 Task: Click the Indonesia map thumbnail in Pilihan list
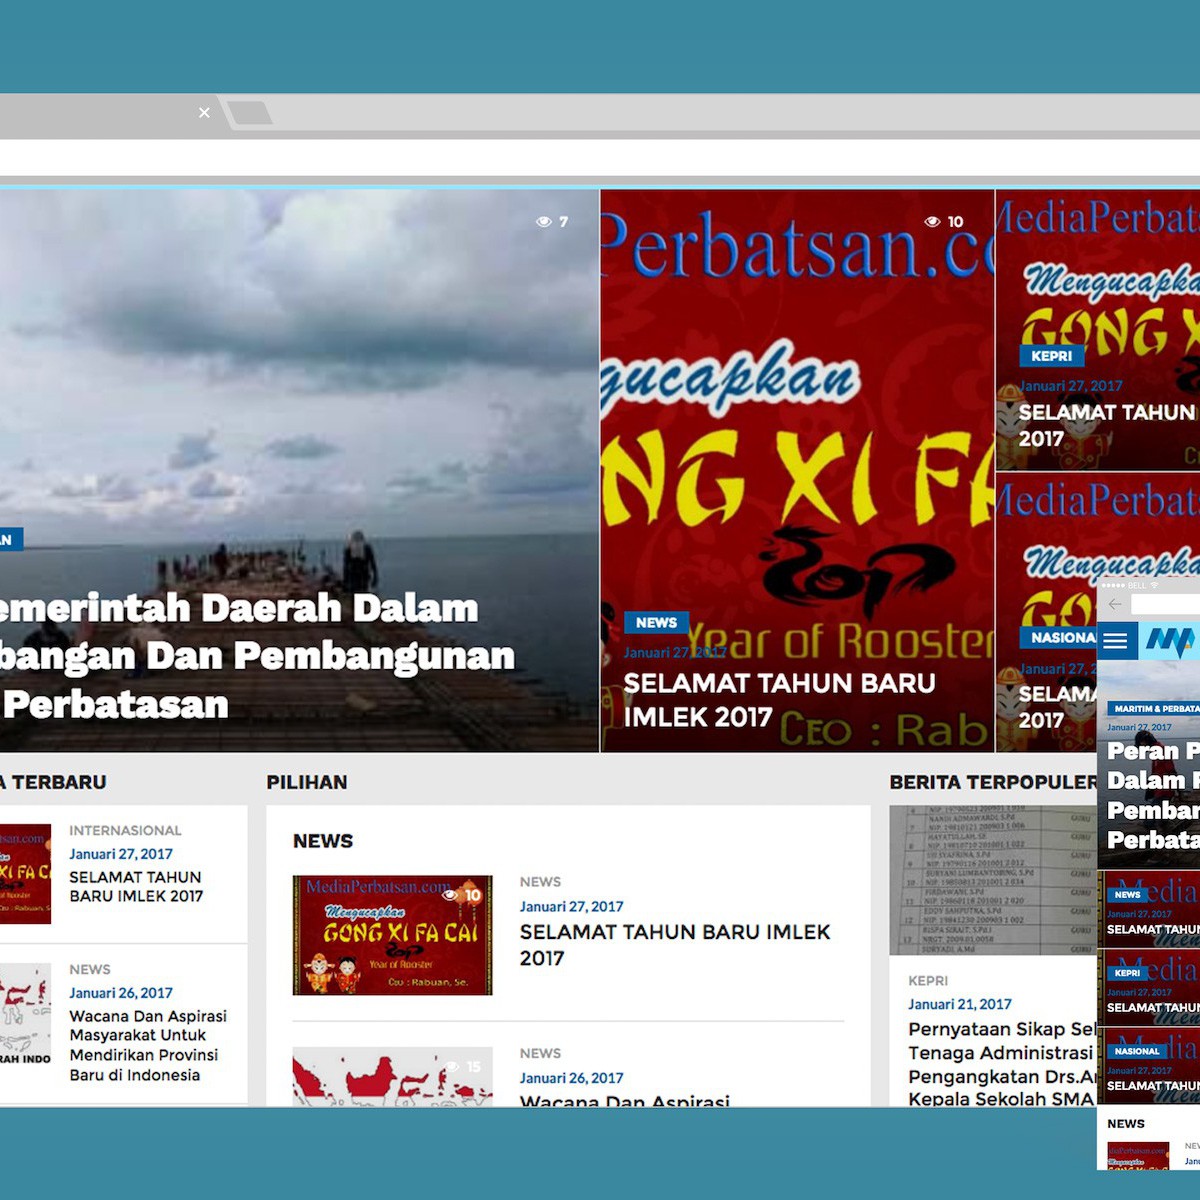pyautogui.click(x=392, y=1078)
